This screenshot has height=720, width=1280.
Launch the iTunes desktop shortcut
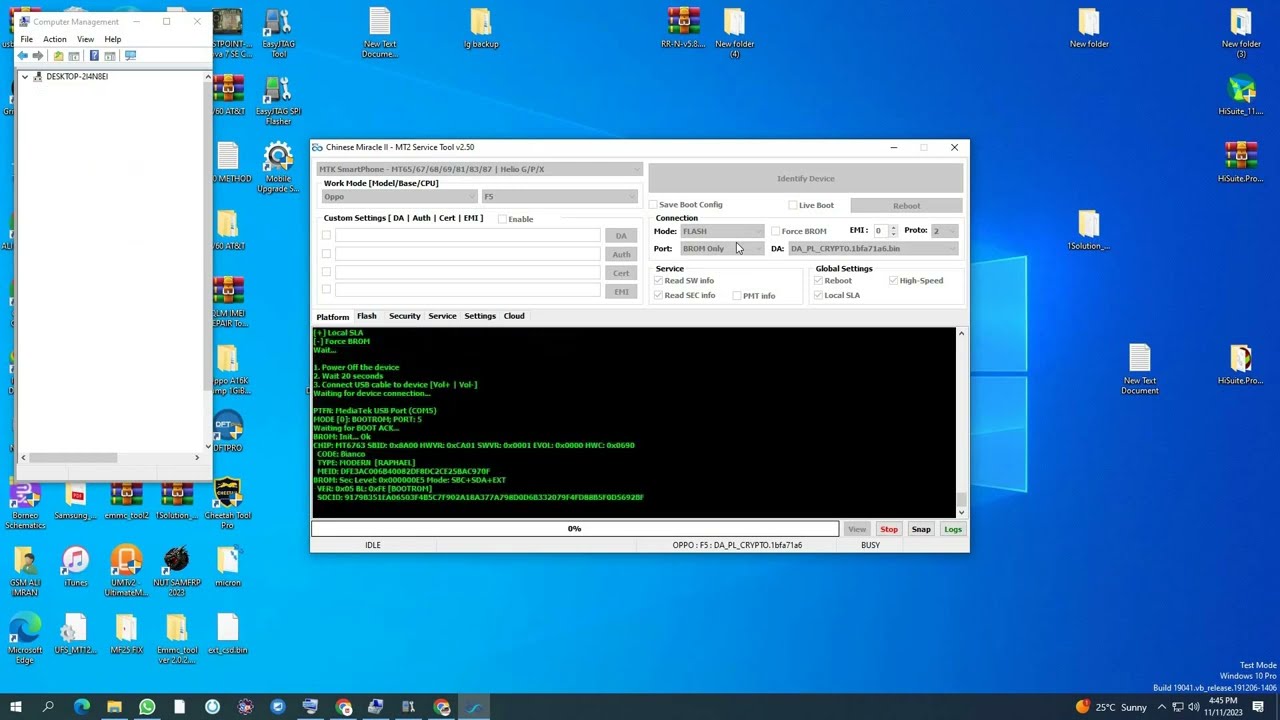[75, 568]
